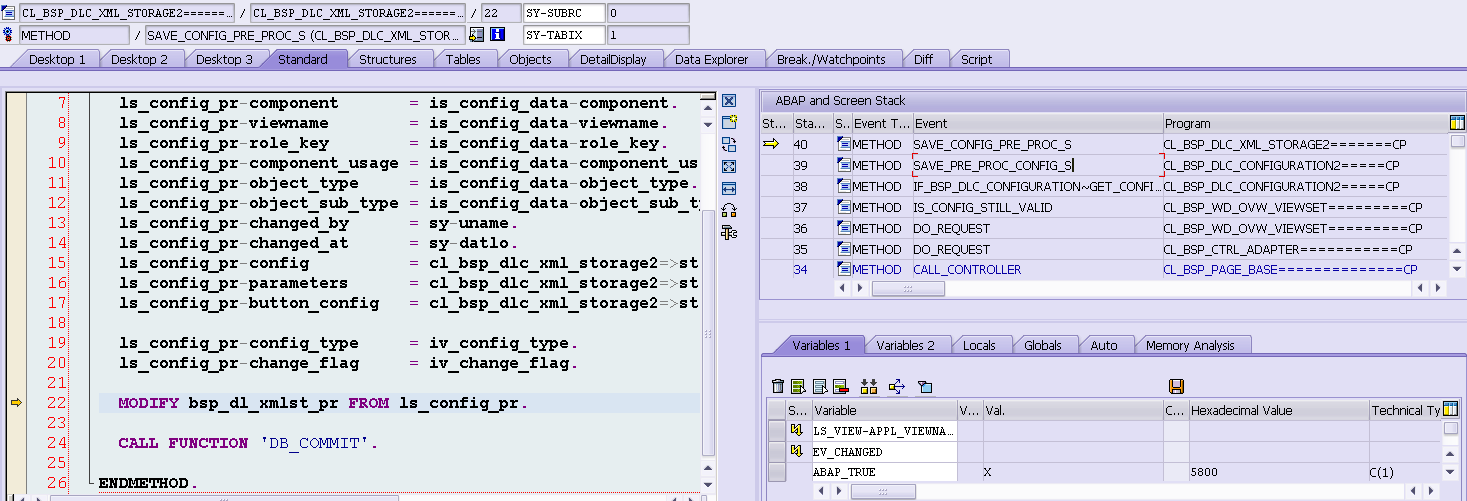Open the DetailDisplay tab
This screenshot has height=501, width=1467.
tap(613, 59)
